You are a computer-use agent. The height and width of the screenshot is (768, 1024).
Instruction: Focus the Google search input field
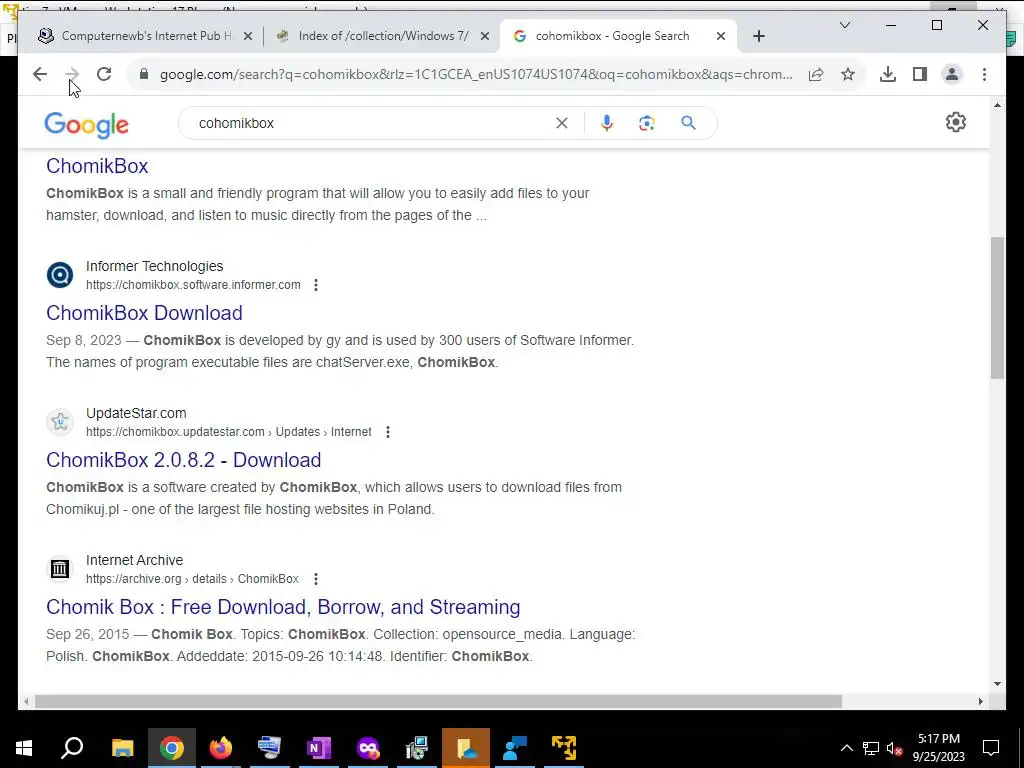tap(372, 123)
